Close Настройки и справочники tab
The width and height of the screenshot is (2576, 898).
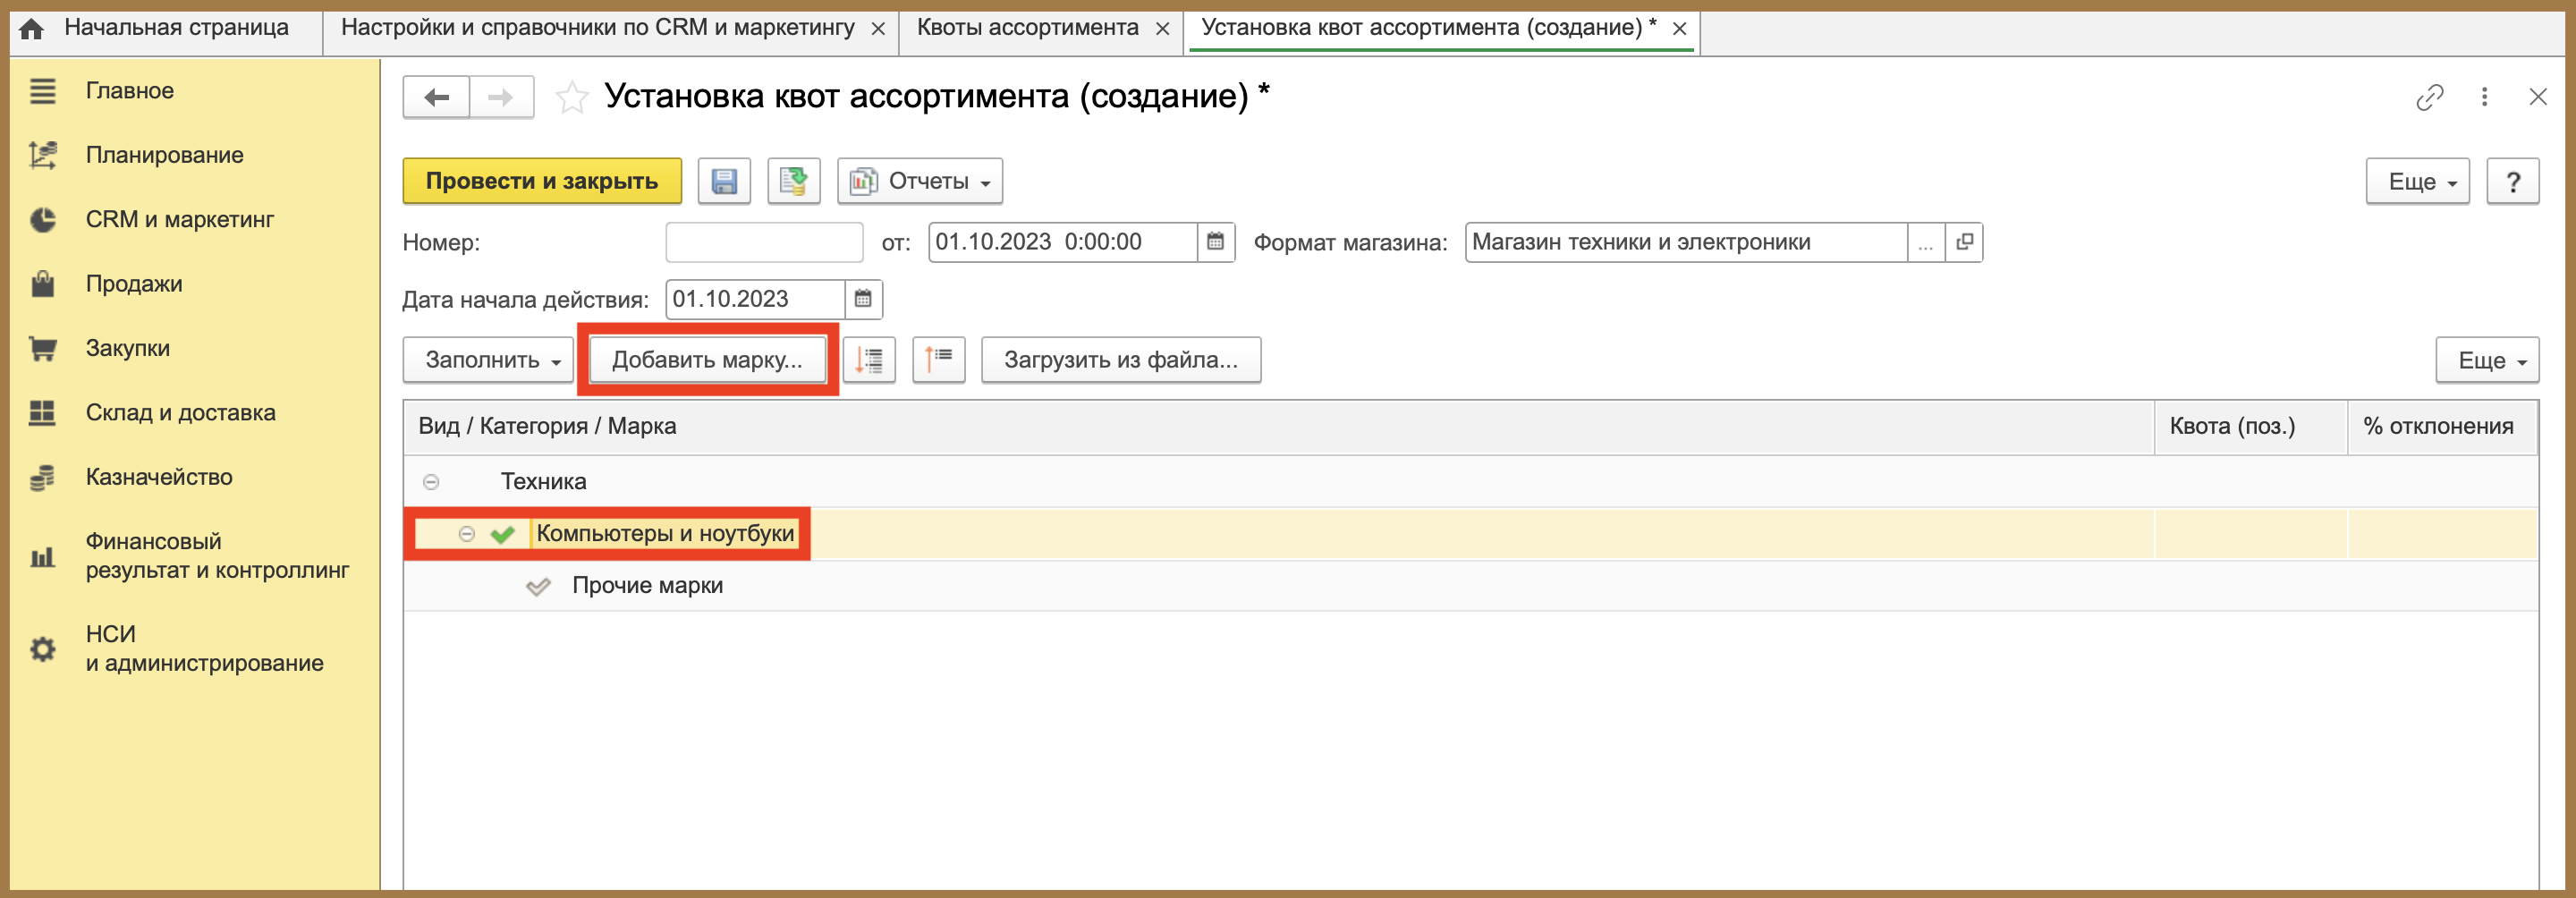(x=878, y=29)
